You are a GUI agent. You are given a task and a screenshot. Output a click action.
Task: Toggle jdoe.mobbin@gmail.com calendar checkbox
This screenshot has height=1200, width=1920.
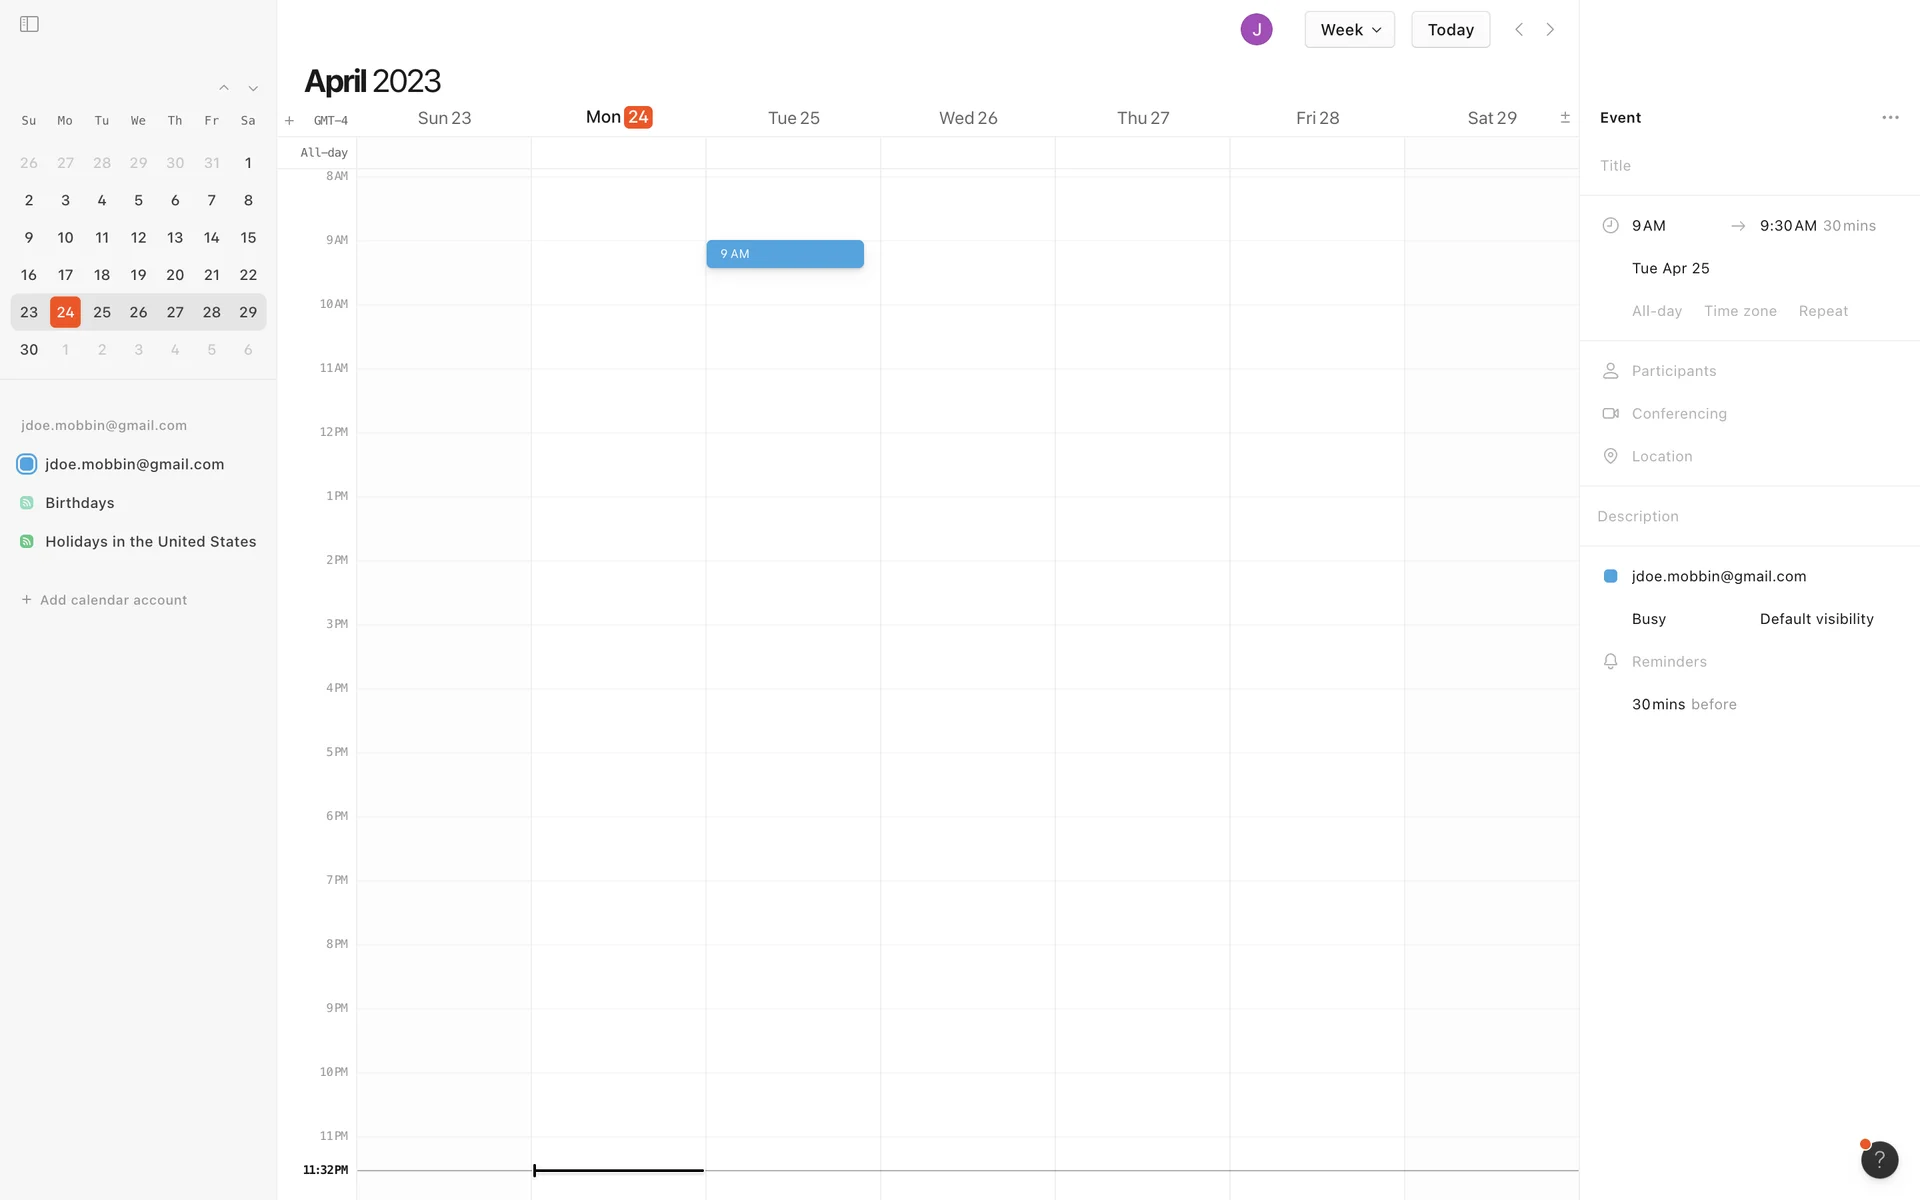coord(27,464)
